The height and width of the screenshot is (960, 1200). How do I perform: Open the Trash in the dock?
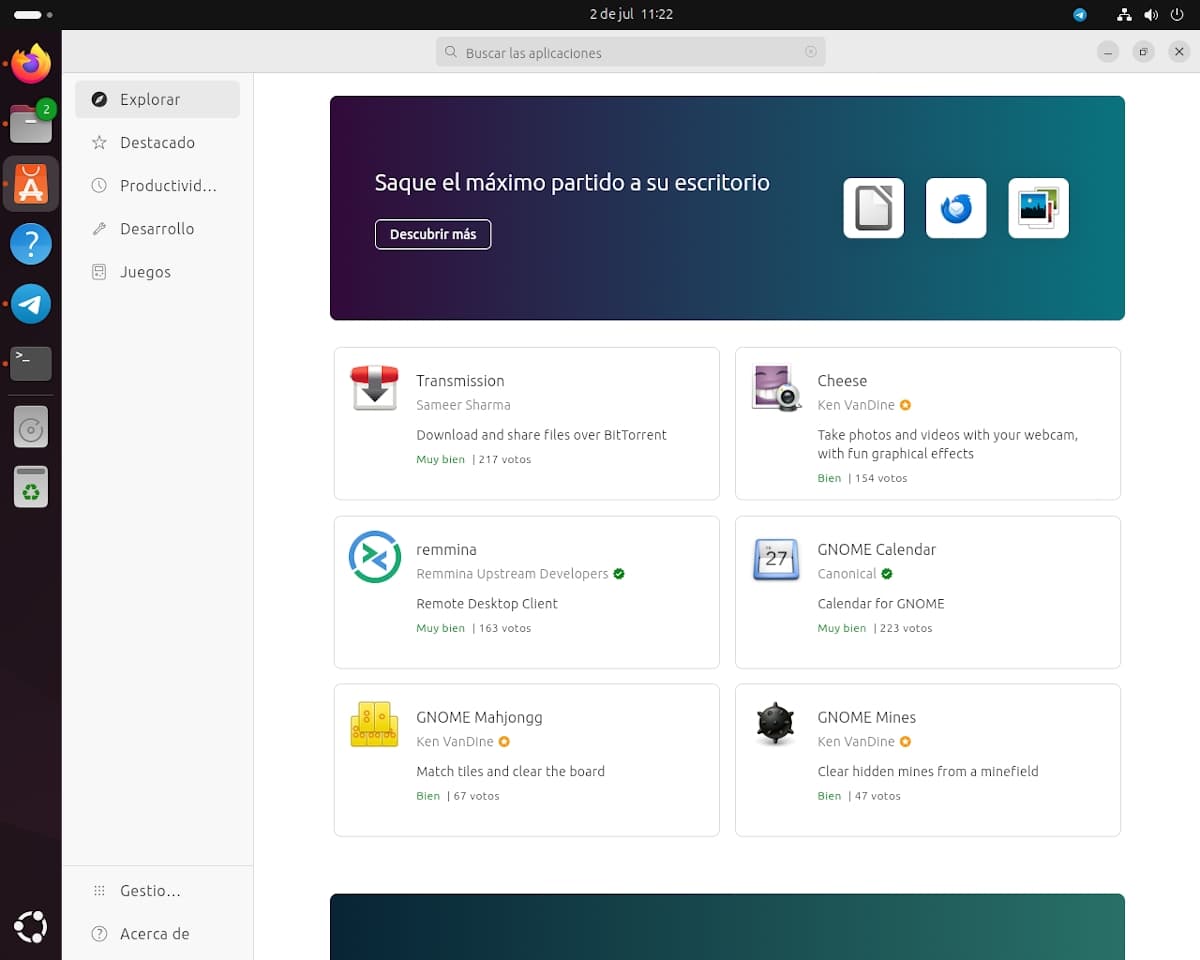point(31,486)
